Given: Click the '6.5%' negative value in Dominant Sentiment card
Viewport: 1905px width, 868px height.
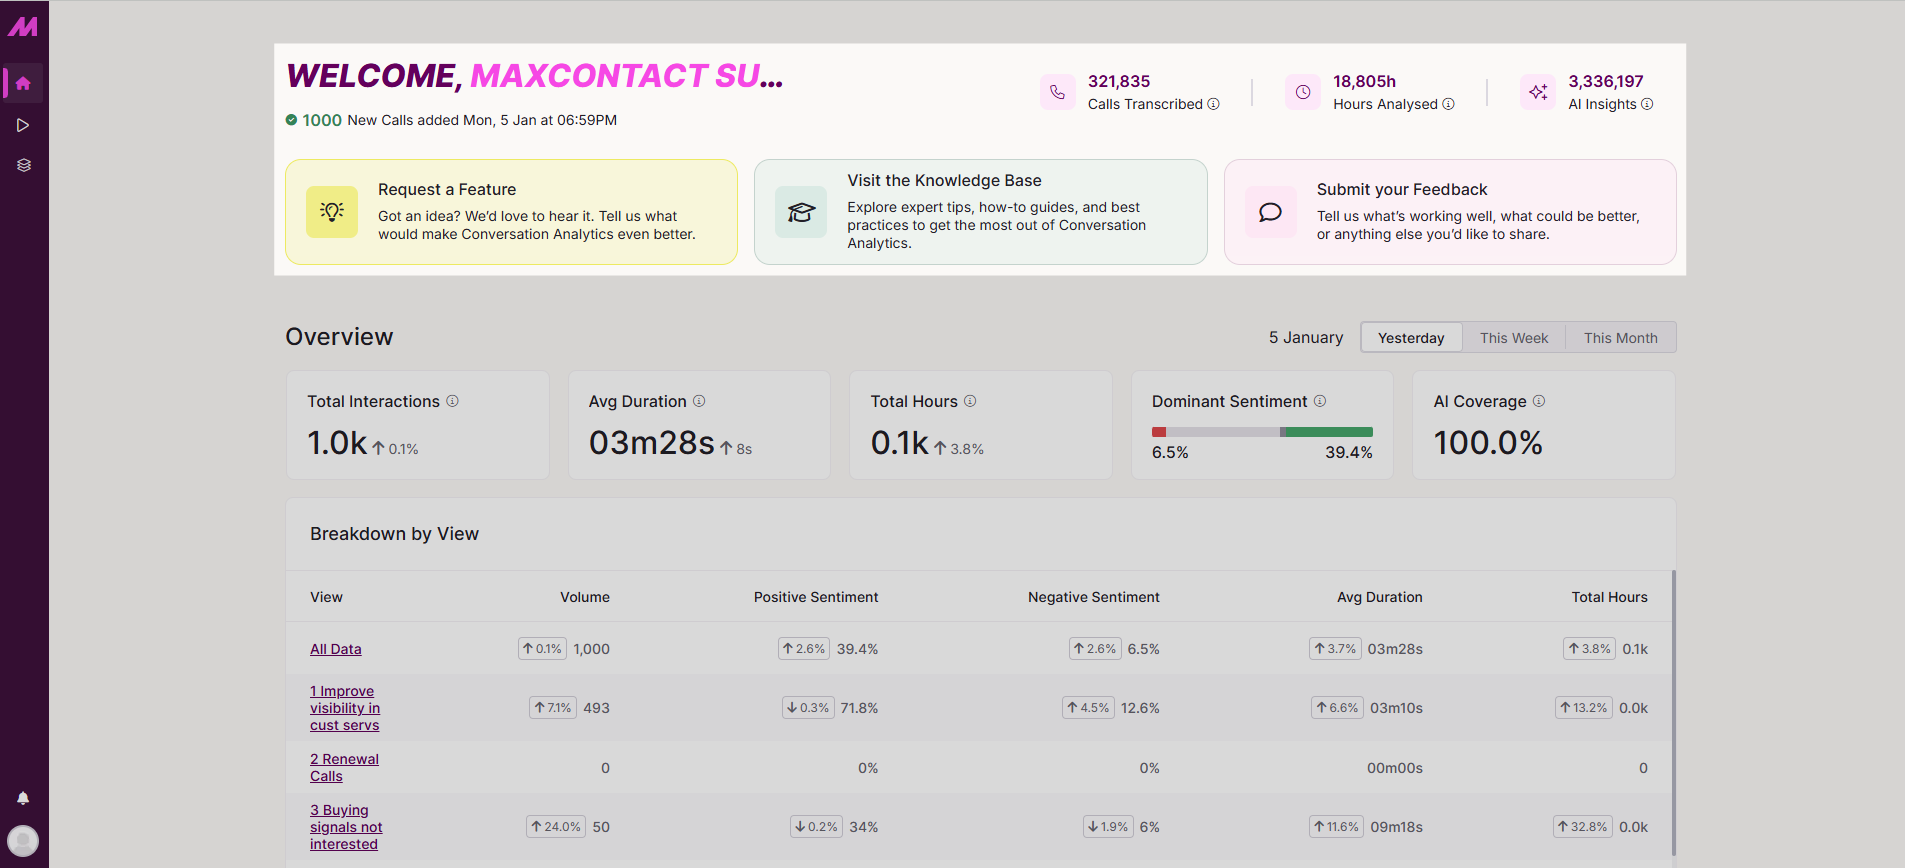Looking at the screenshot, I should click(x=1170, y=453).
